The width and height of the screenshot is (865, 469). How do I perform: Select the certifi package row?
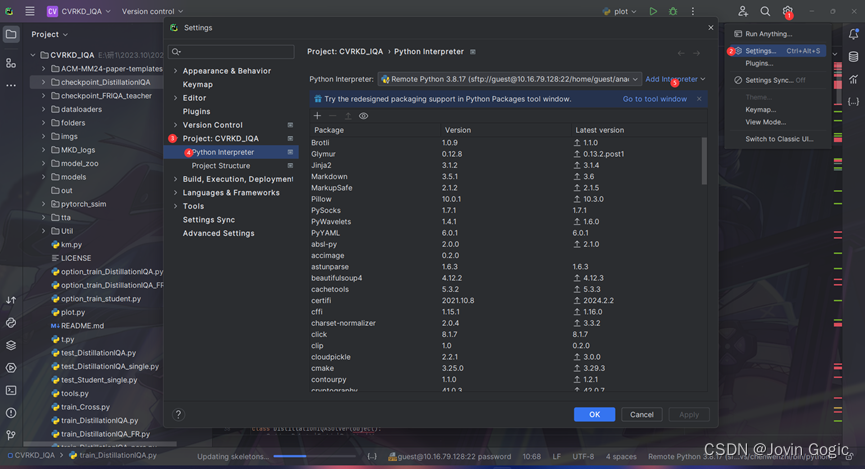[508, 301]
